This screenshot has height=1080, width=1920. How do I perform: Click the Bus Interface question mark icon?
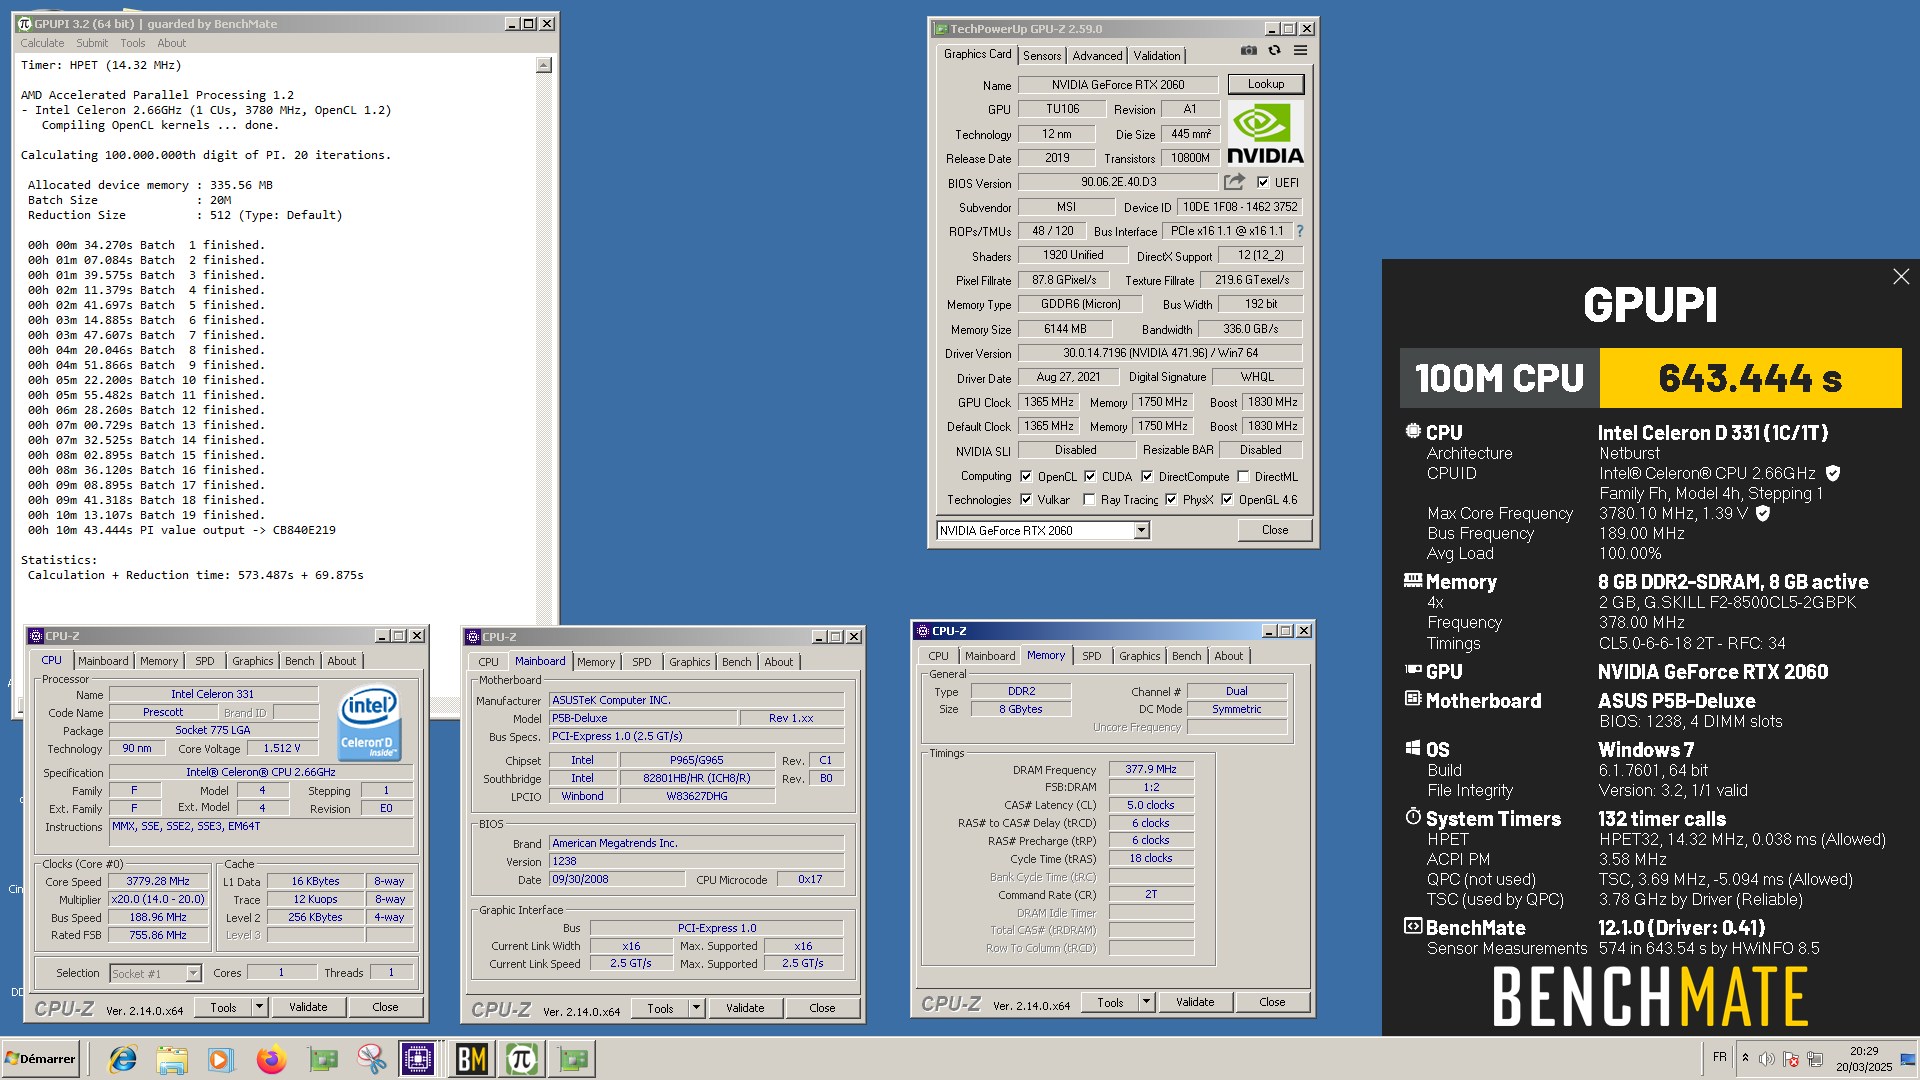1299,231
